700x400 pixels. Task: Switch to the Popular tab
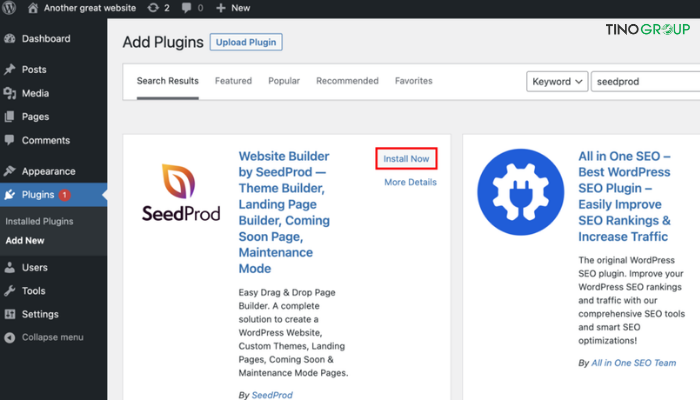point(284,81)
